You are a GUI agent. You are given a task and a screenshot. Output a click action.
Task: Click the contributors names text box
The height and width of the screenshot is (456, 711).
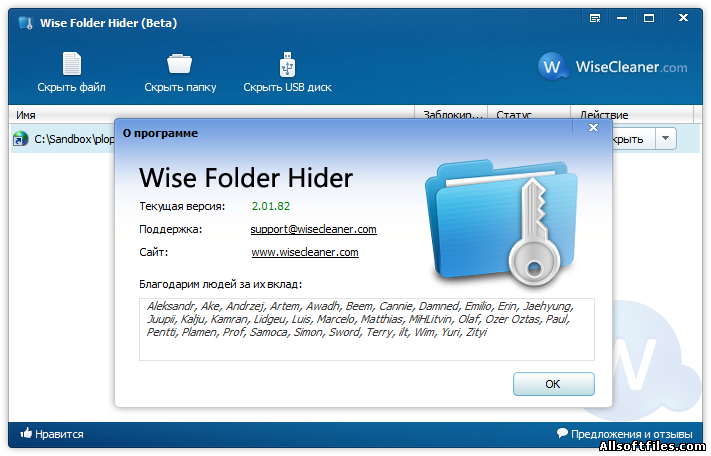(366, 330)
